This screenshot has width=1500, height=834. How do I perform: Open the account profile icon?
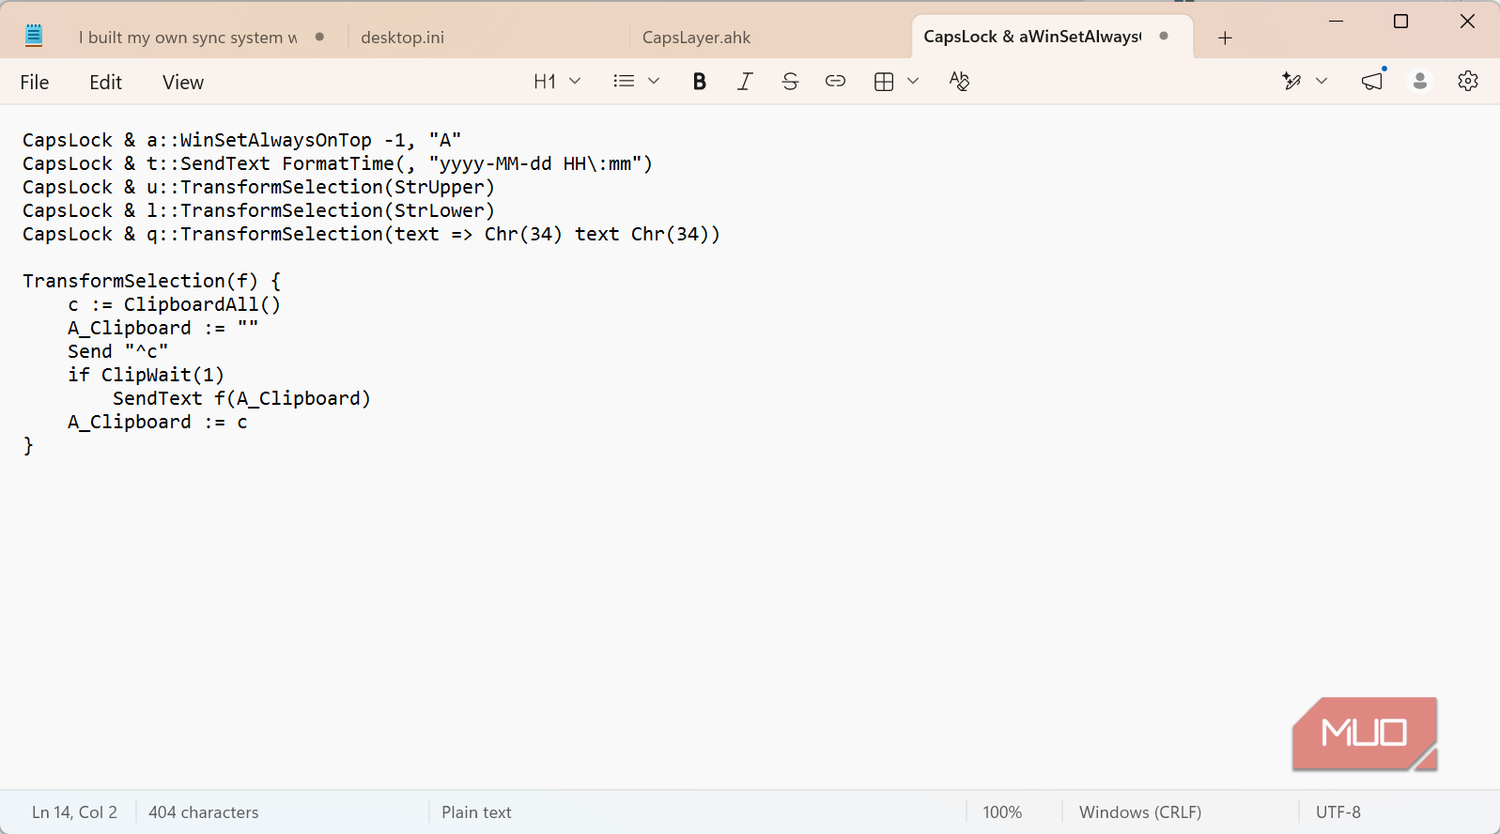(1420, 82)
